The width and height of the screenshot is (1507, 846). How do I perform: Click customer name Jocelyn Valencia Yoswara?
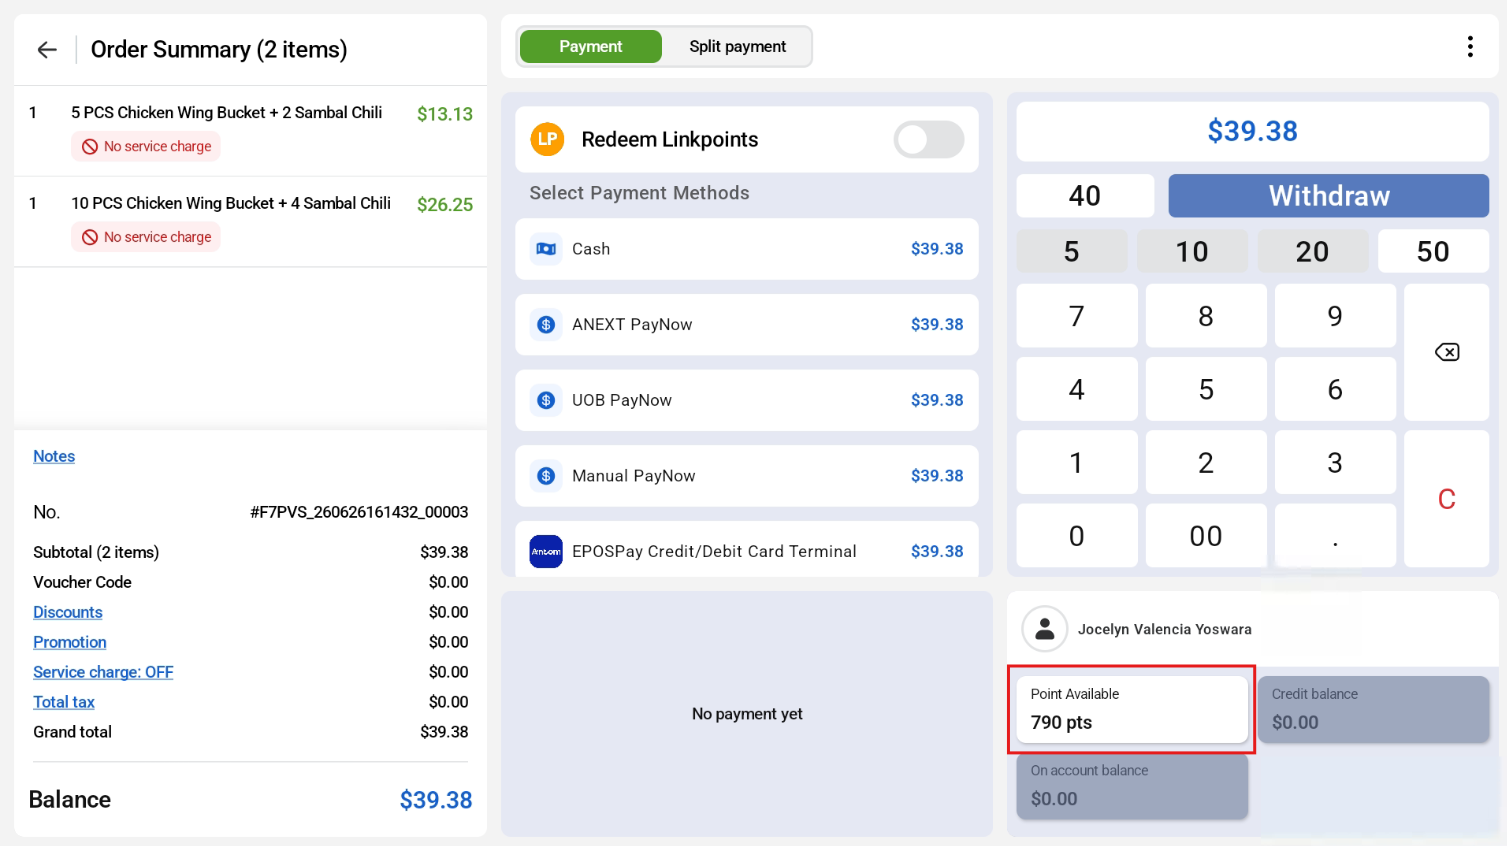pos(1165,629)
